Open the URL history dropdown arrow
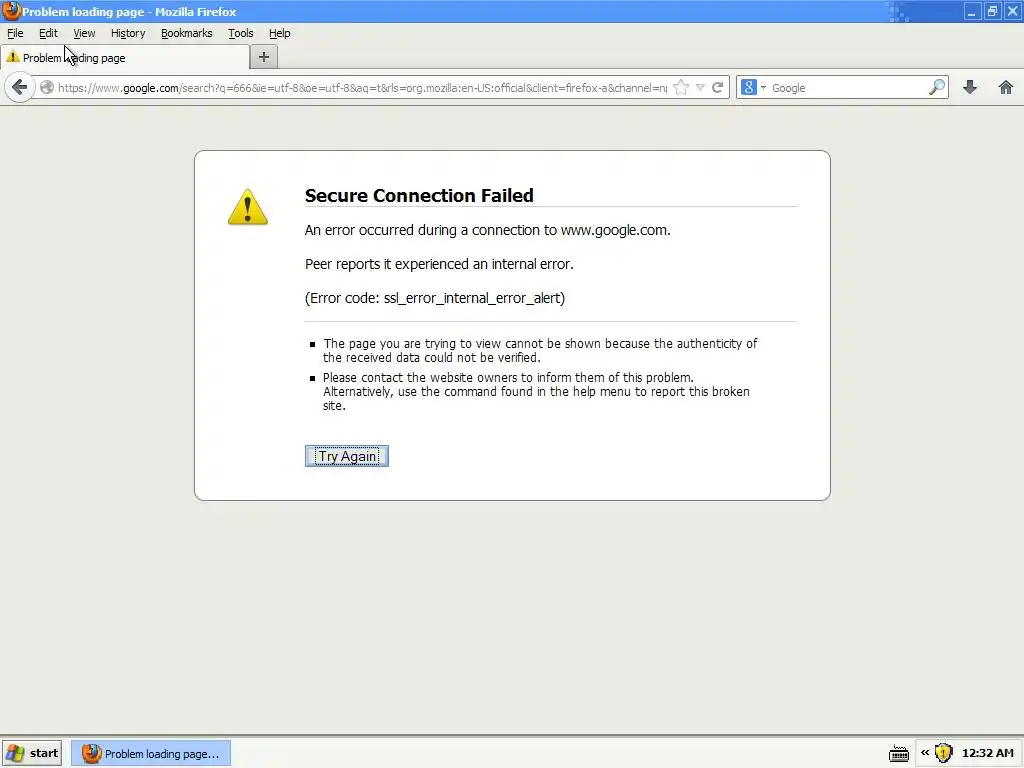Screen dimensions: 1024x768 tap(700, 88)
